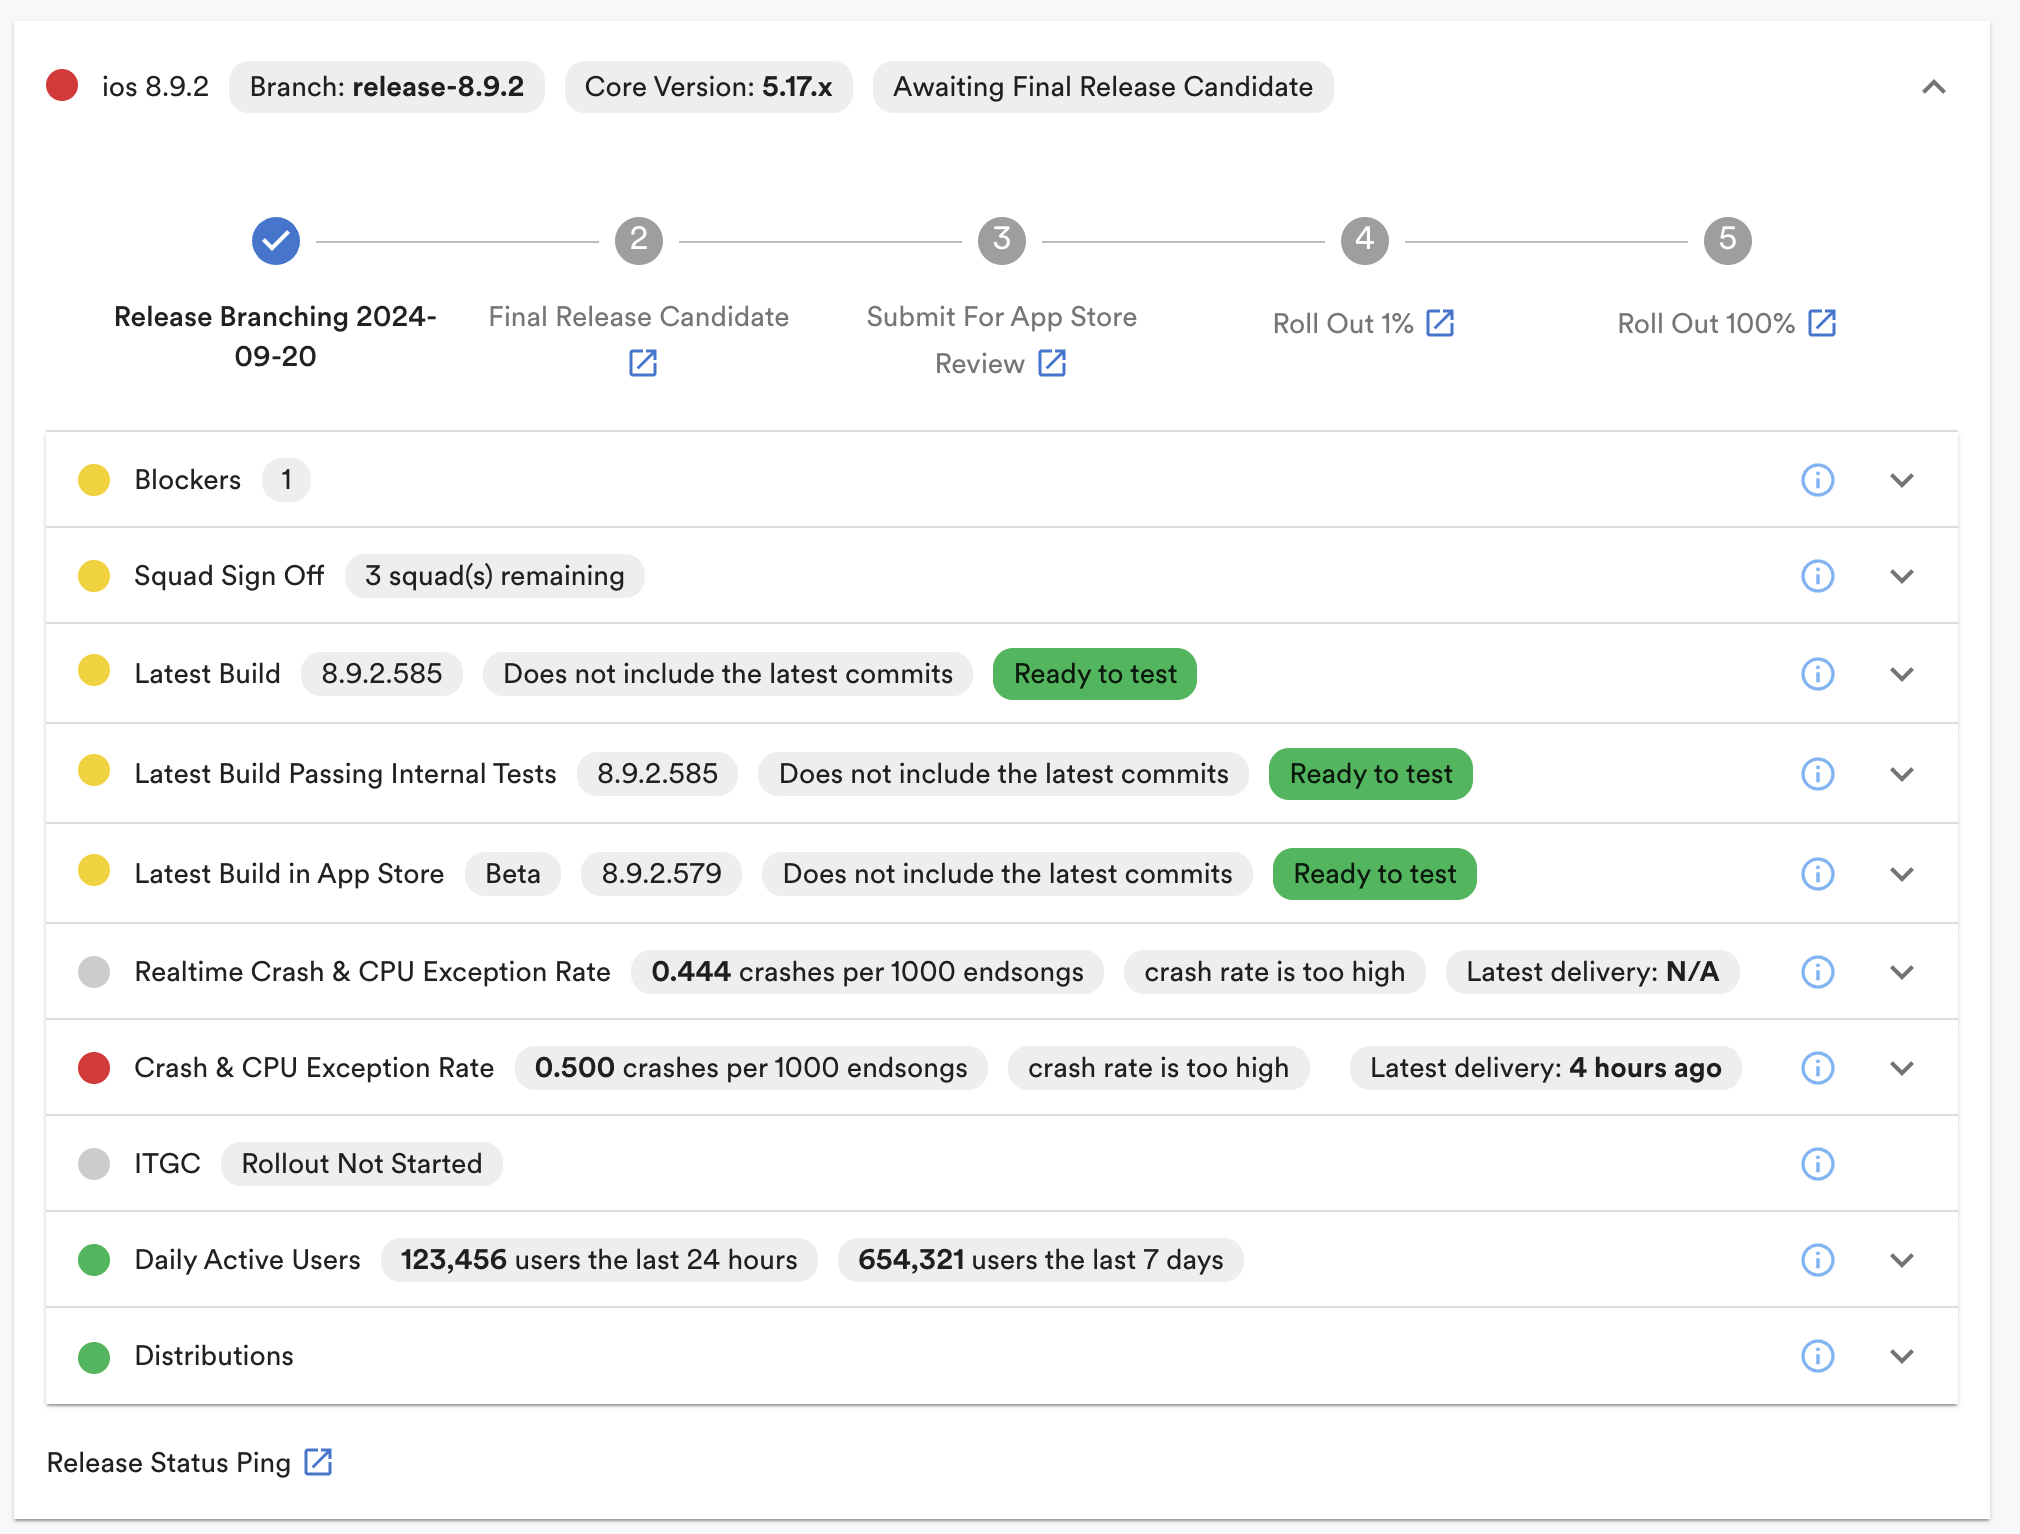2020x1534 pixels.
Task: Click Ready to test badge on Latest Build
Action: click(1094, 674)
